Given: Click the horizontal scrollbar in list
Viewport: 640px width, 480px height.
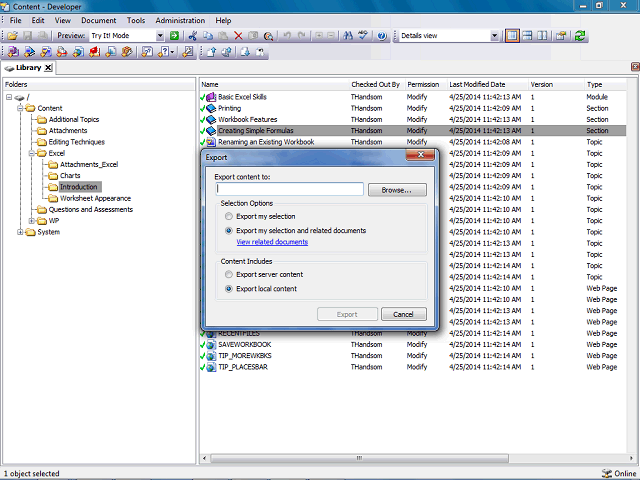Looking at the screenshot, I should pyautogui.click(x=359, y=458).
